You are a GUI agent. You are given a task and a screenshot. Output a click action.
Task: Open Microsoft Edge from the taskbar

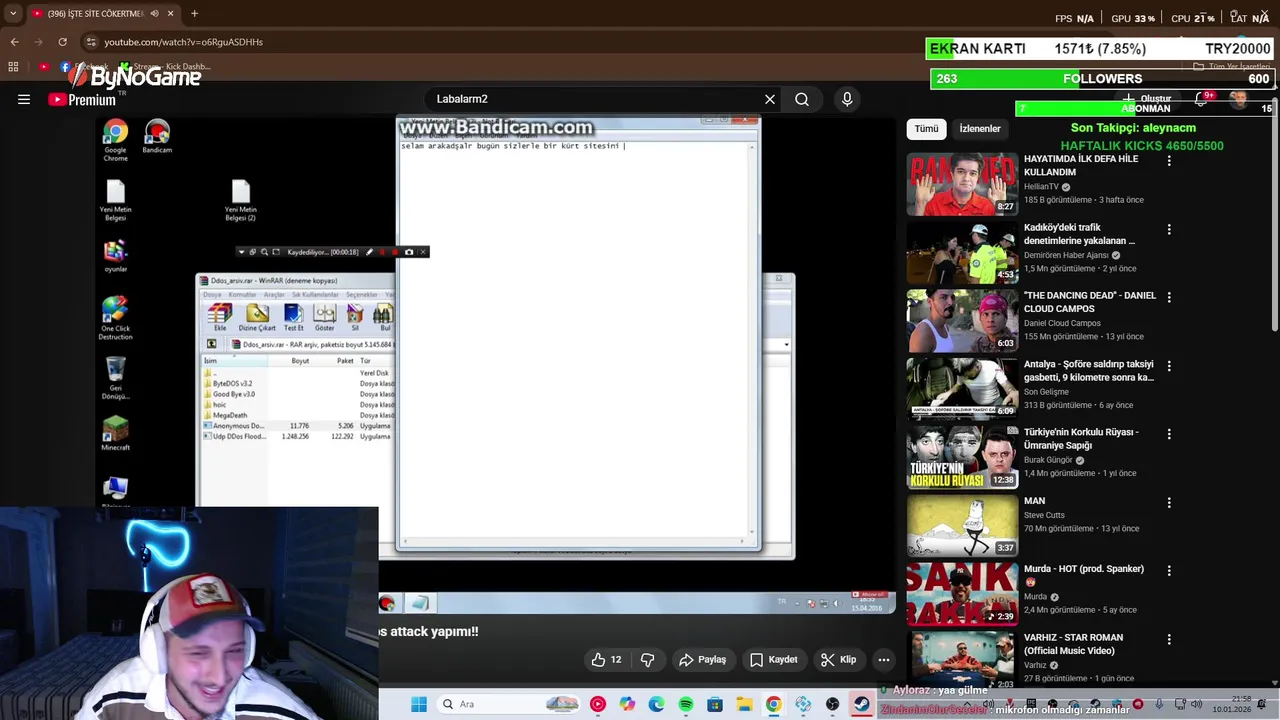[x=656, y=704]
